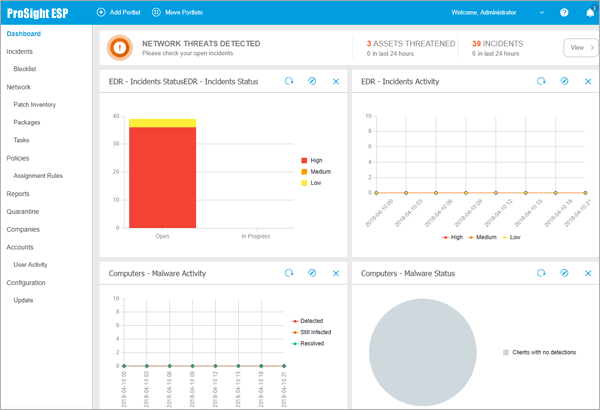The width and height of the screenshot is (600, 410).
Task: Refresh the Computers Malware Status portlet
Action: click(x=541, y=273)
